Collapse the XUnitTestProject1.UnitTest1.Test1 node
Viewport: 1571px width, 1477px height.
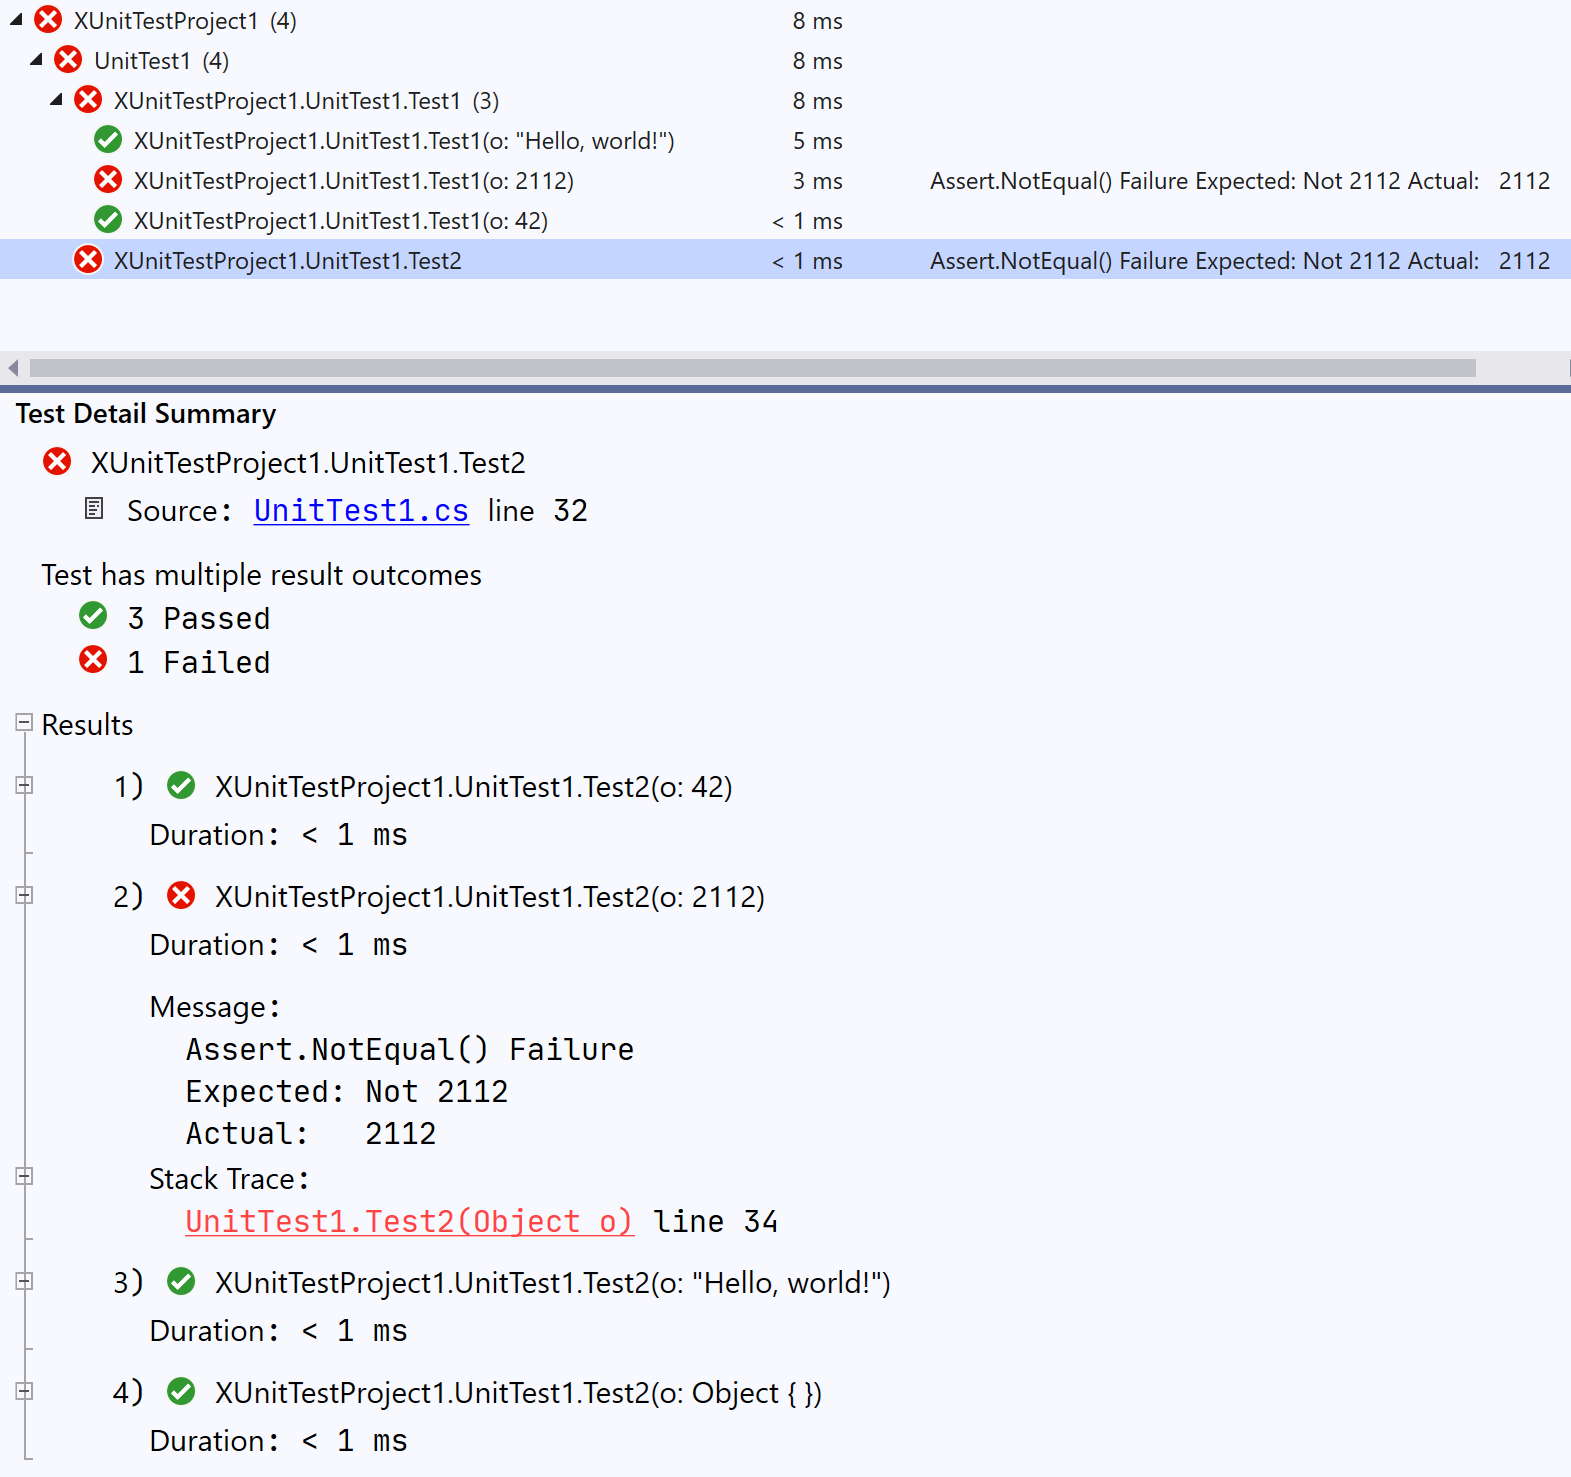coord(56,100)
